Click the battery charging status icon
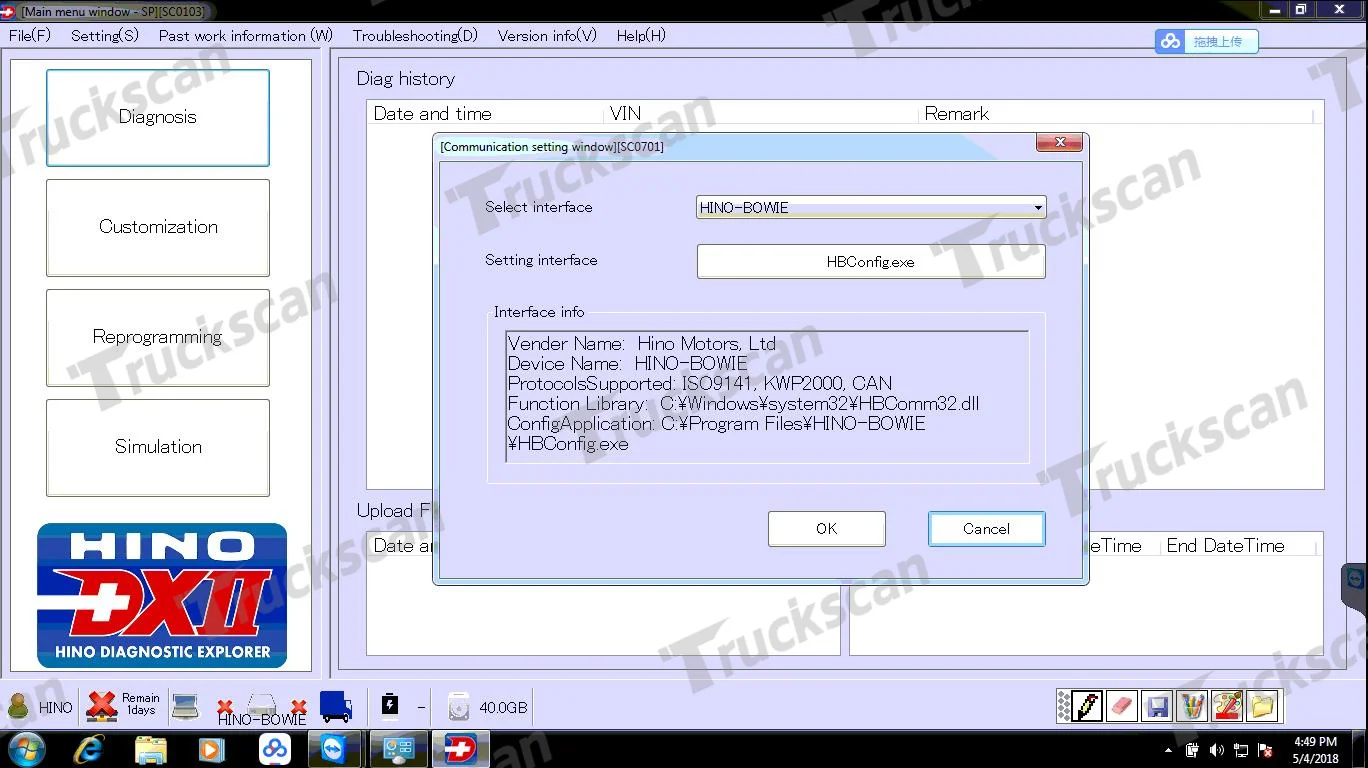 point(390,706)
